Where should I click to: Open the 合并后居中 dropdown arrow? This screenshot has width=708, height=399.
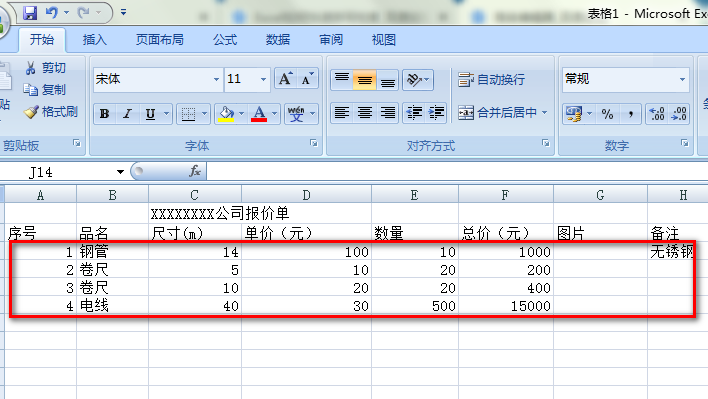(x=545, y=113)
